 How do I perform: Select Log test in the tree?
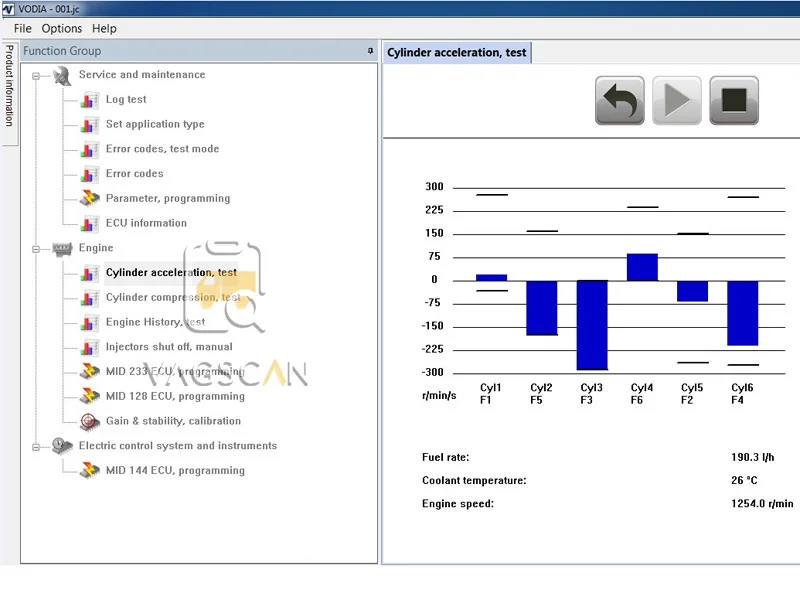pyautogui.click(x=126, y=99)
